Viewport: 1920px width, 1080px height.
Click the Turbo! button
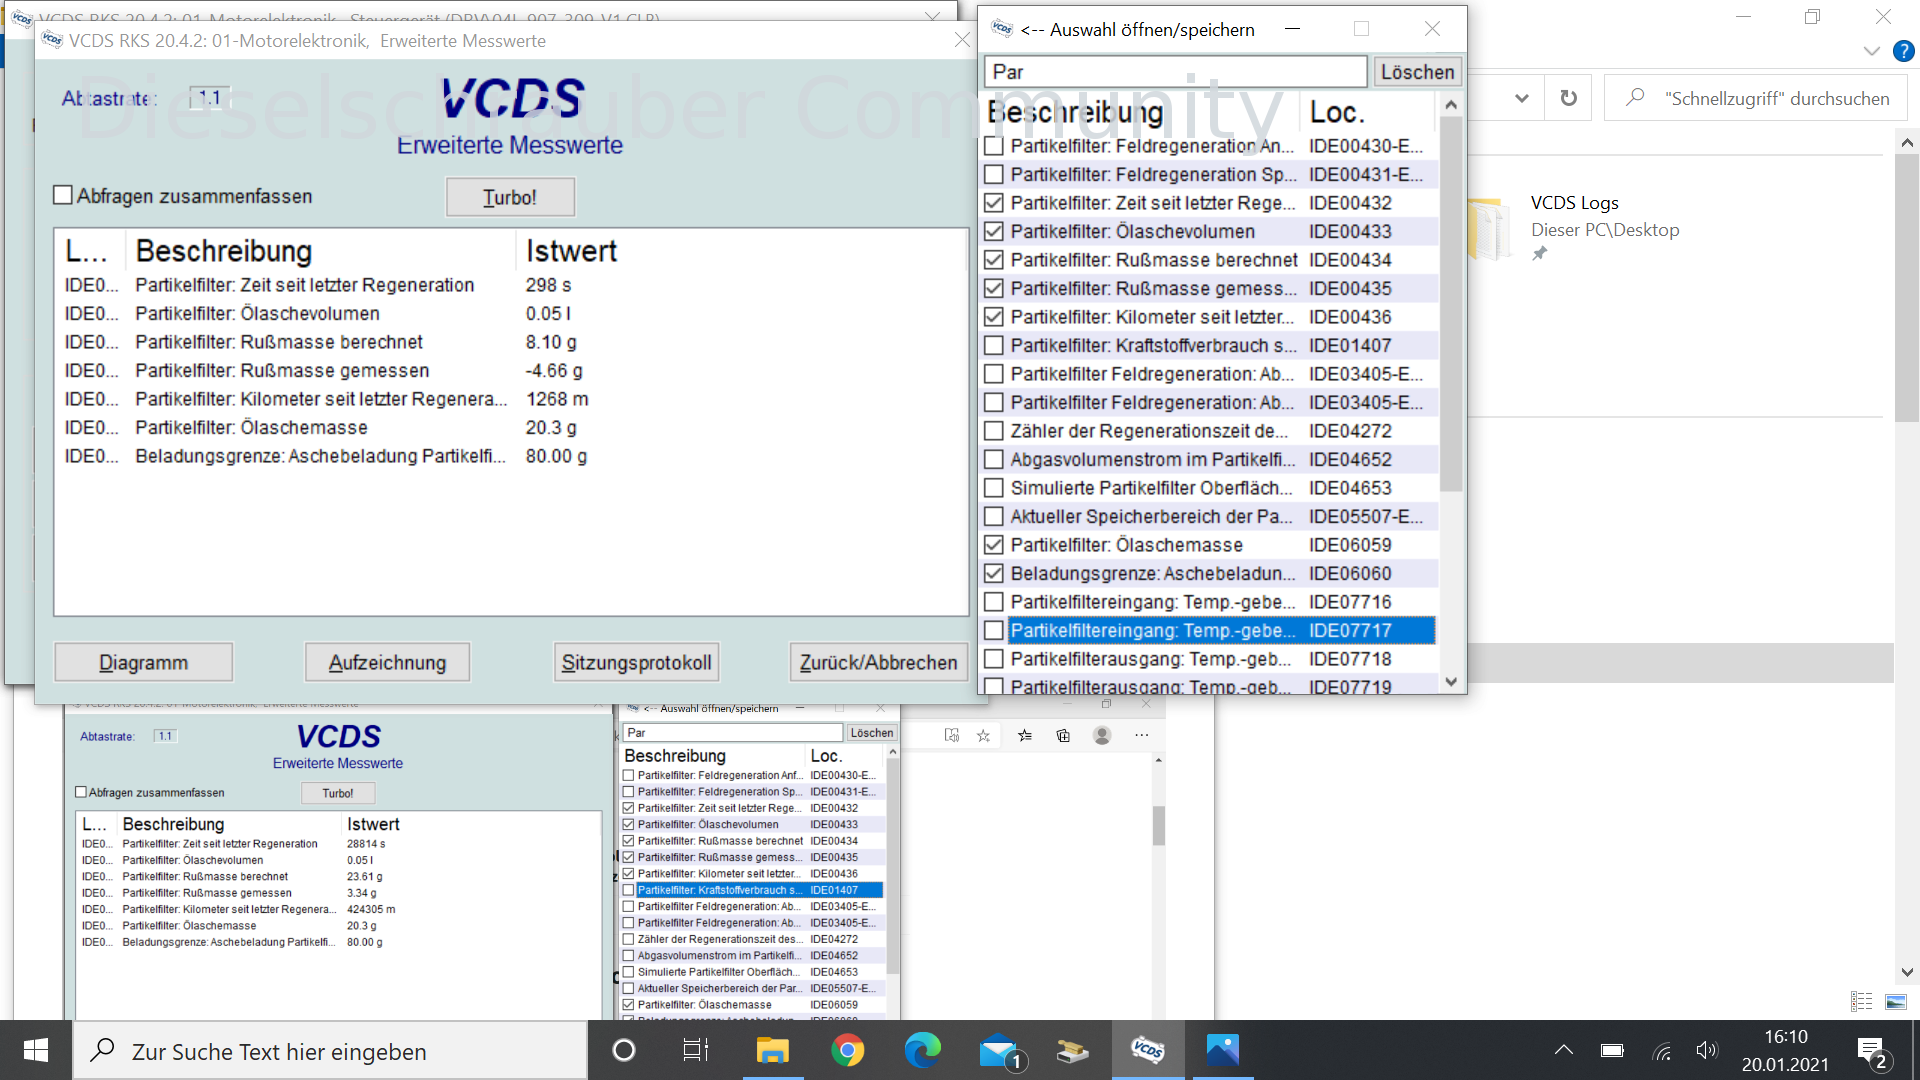(x=510, y=197)
